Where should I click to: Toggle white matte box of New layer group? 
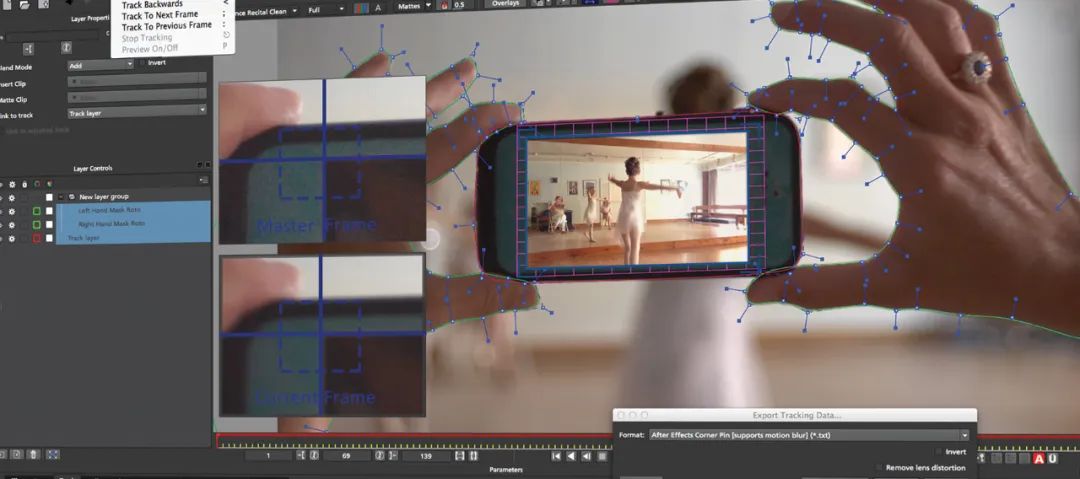[x=49, y=197]
